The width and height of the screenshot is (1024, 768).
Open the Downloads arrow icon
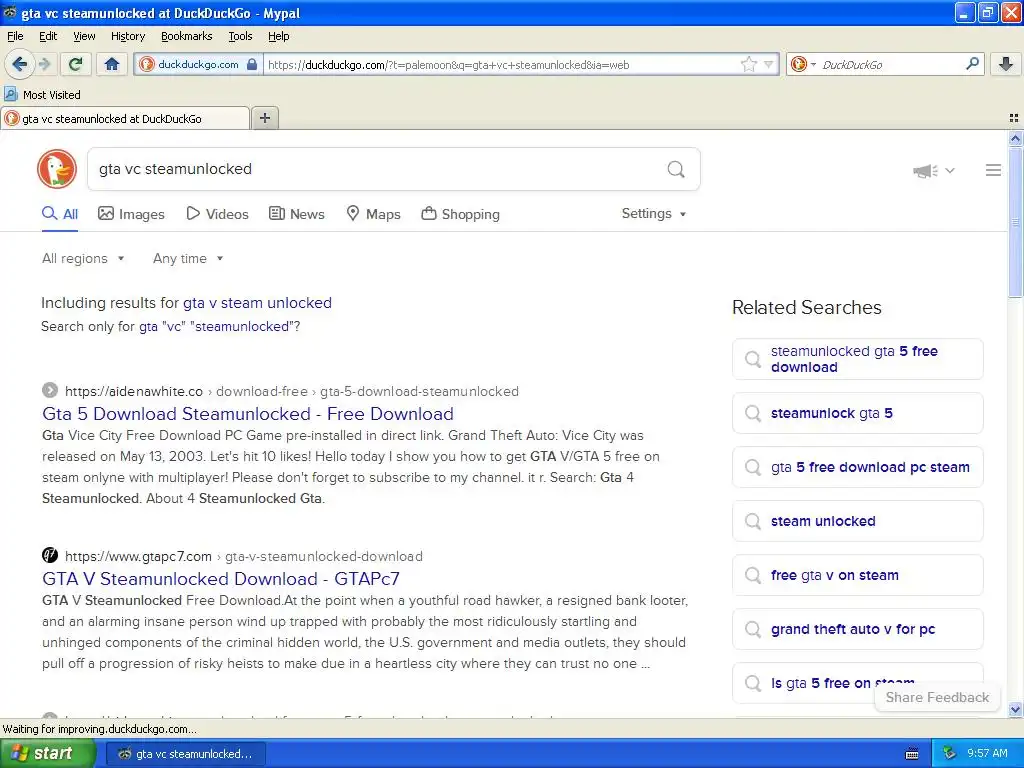pyautogui.click(x=1006, y=64)
